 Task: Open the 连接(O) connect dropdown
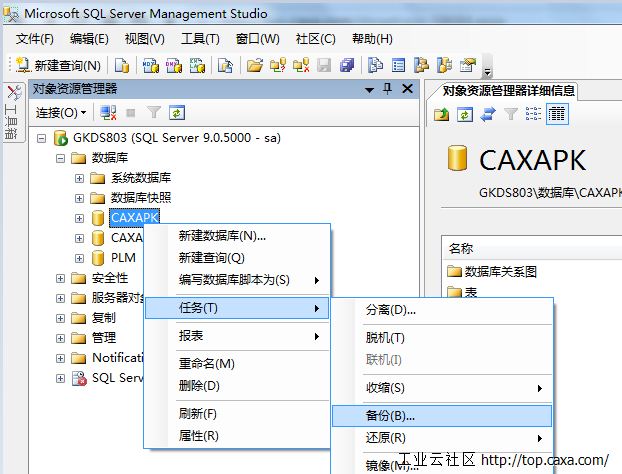point(61,113)
